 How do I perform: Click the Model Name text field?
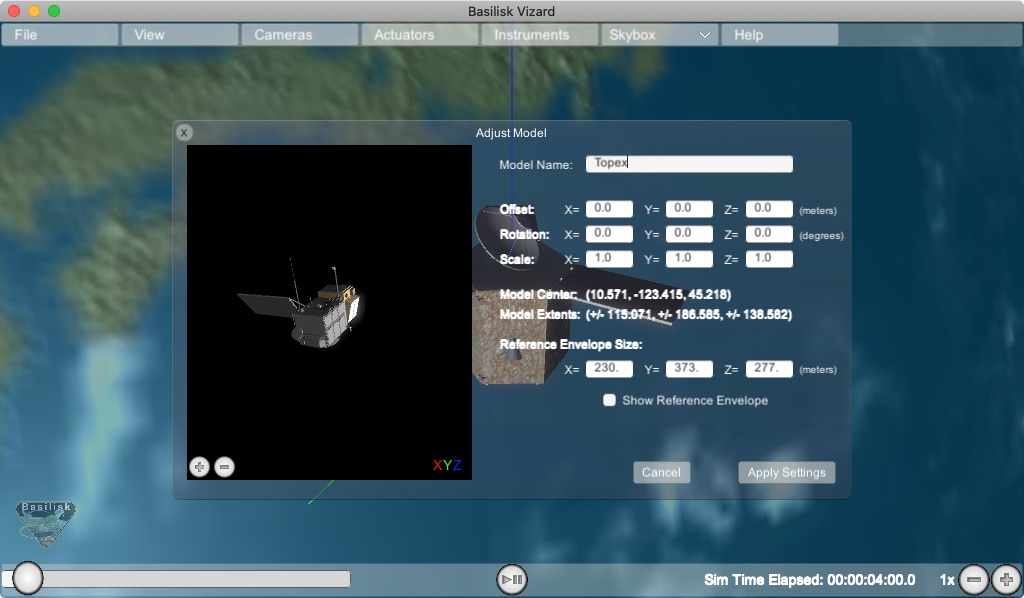689,164
